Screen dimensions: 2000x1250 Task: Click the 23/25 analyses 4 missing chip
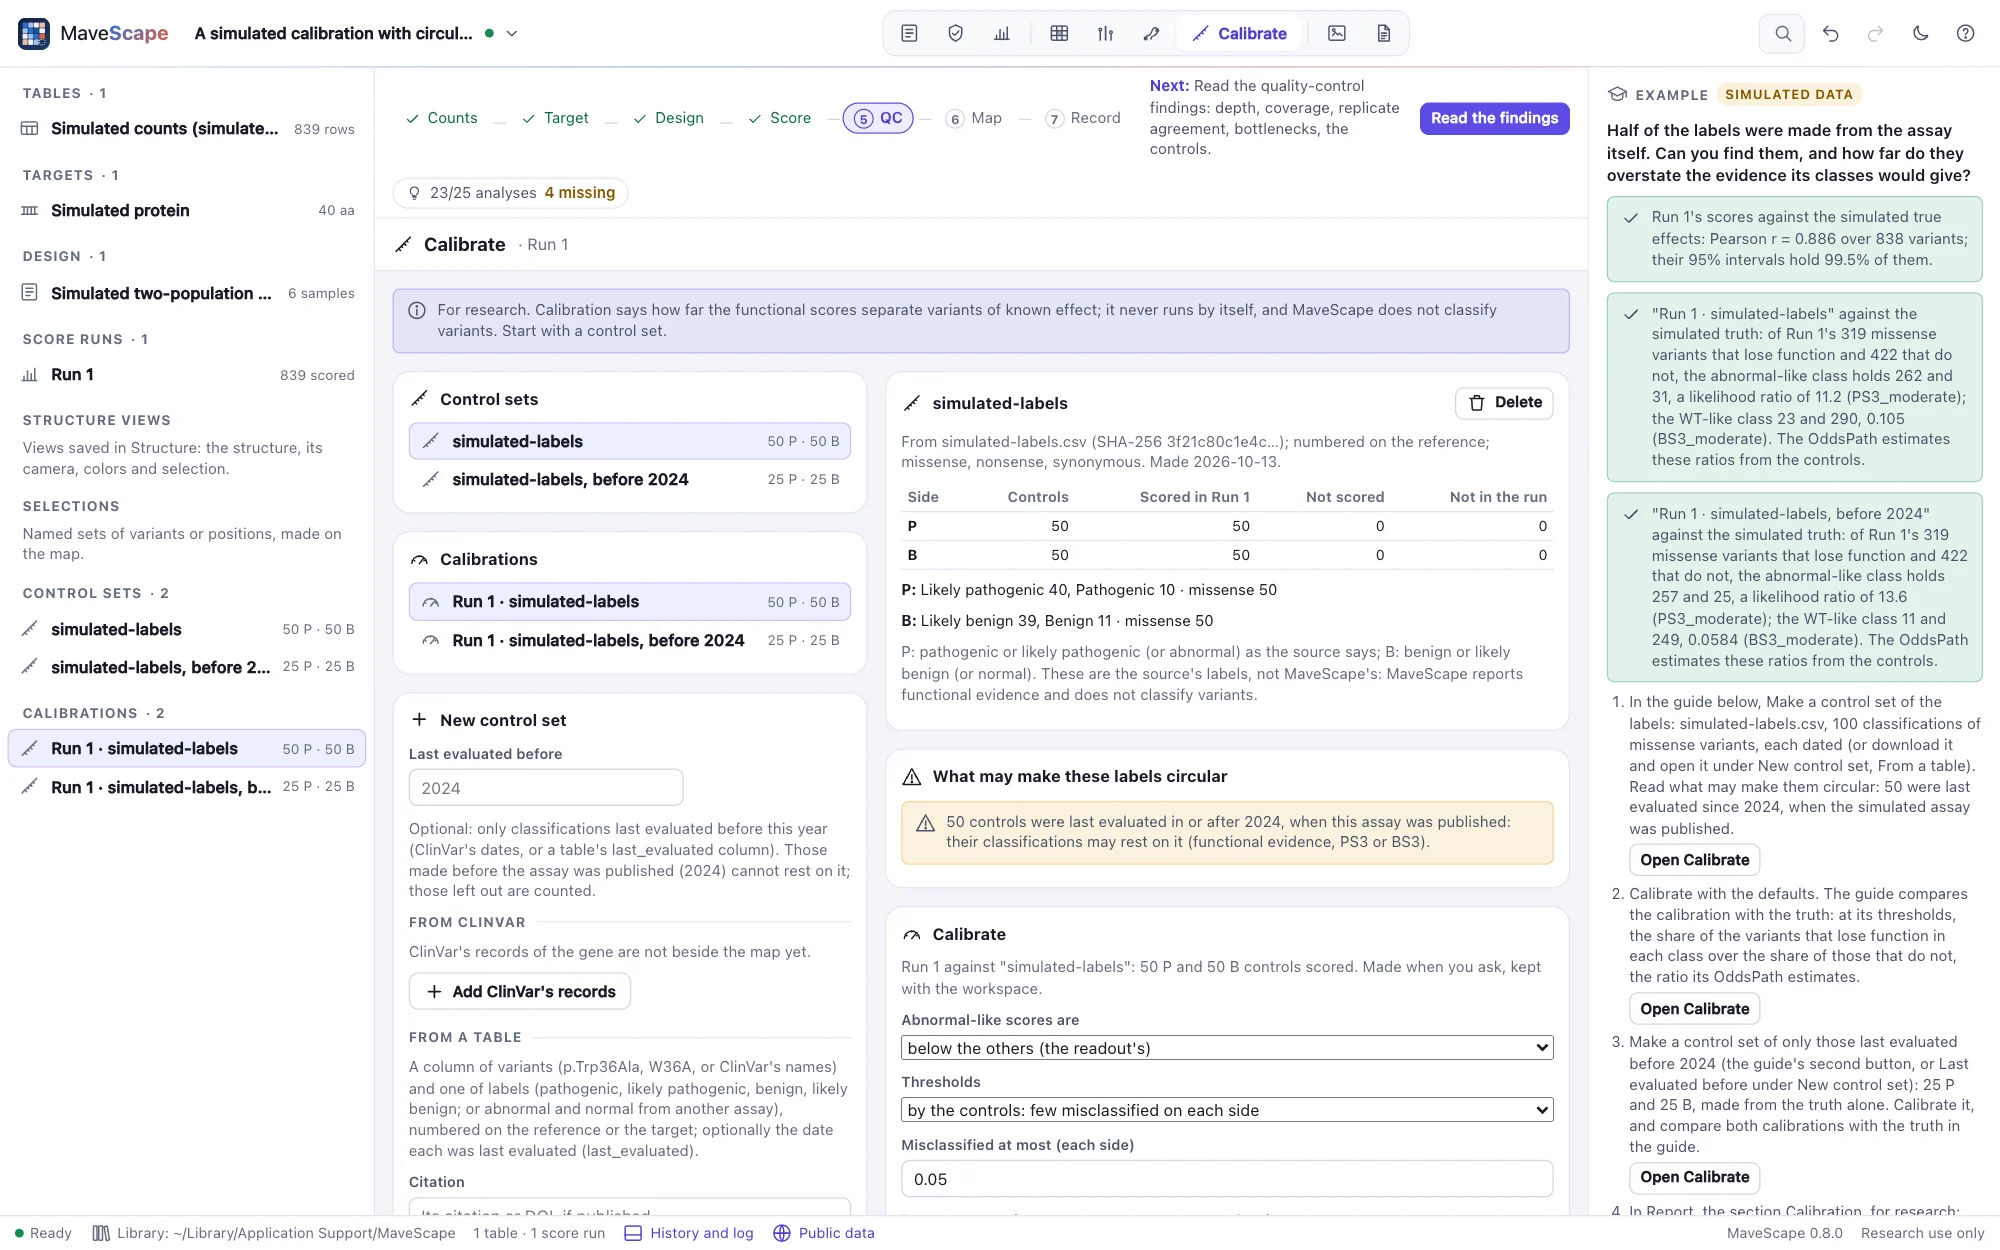tap(511, 193)
